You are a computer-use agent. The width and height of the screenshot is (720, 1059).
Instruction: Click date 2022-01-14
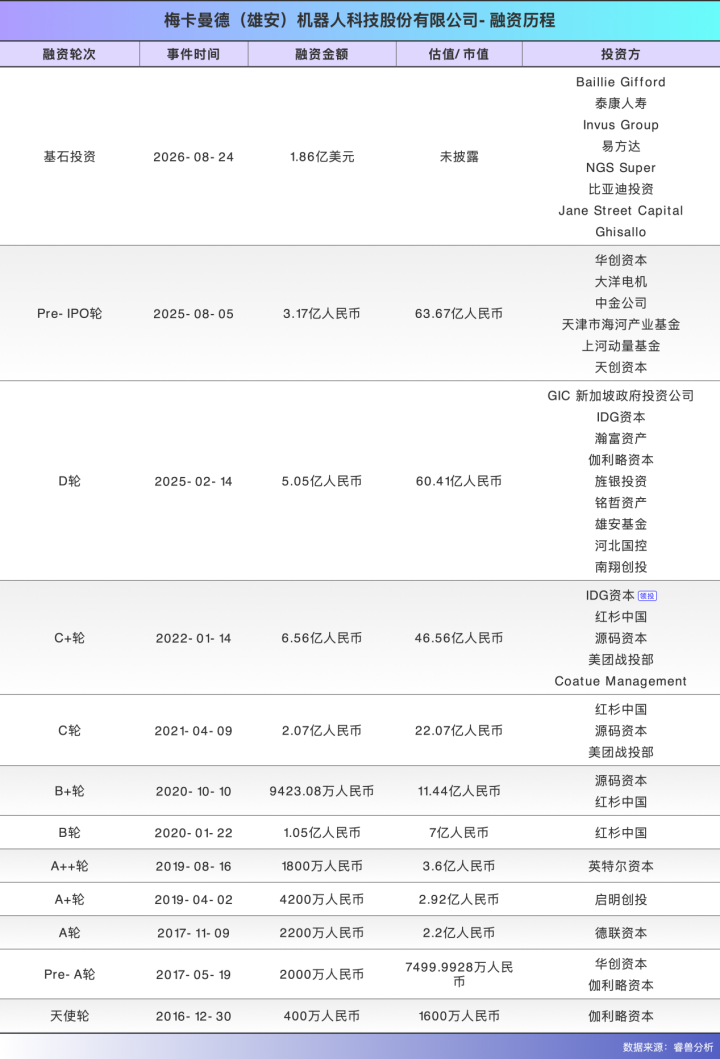193,638
